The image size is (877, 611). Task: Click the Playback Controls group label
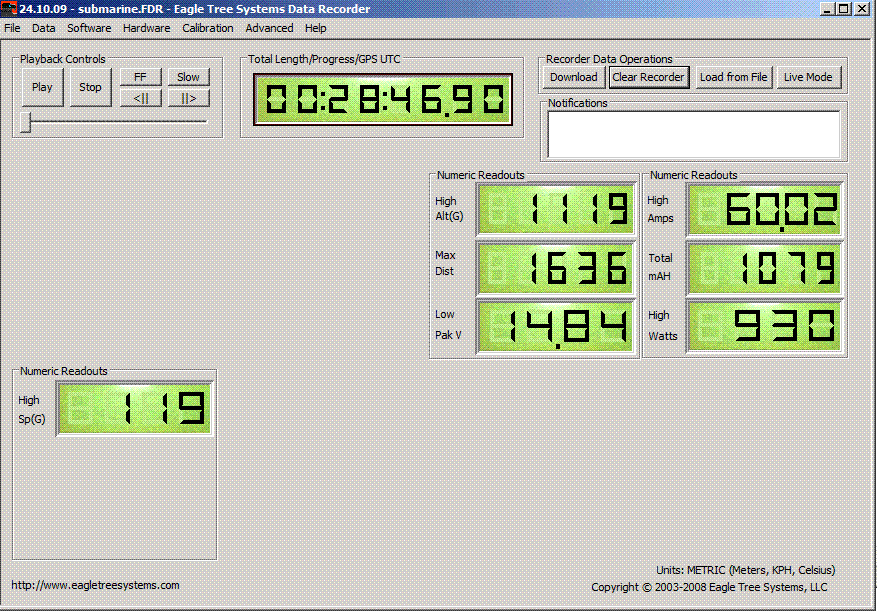[x=63, y=59]
